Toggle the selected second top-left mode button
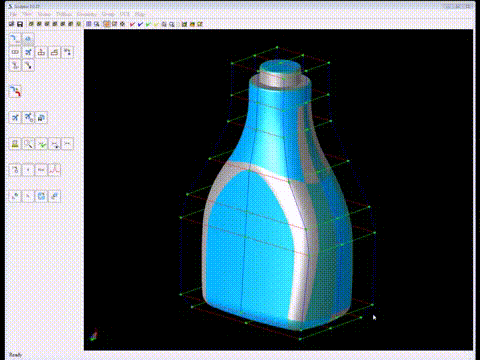The width and height of the screenshot is (480, 360). [28, 39]
